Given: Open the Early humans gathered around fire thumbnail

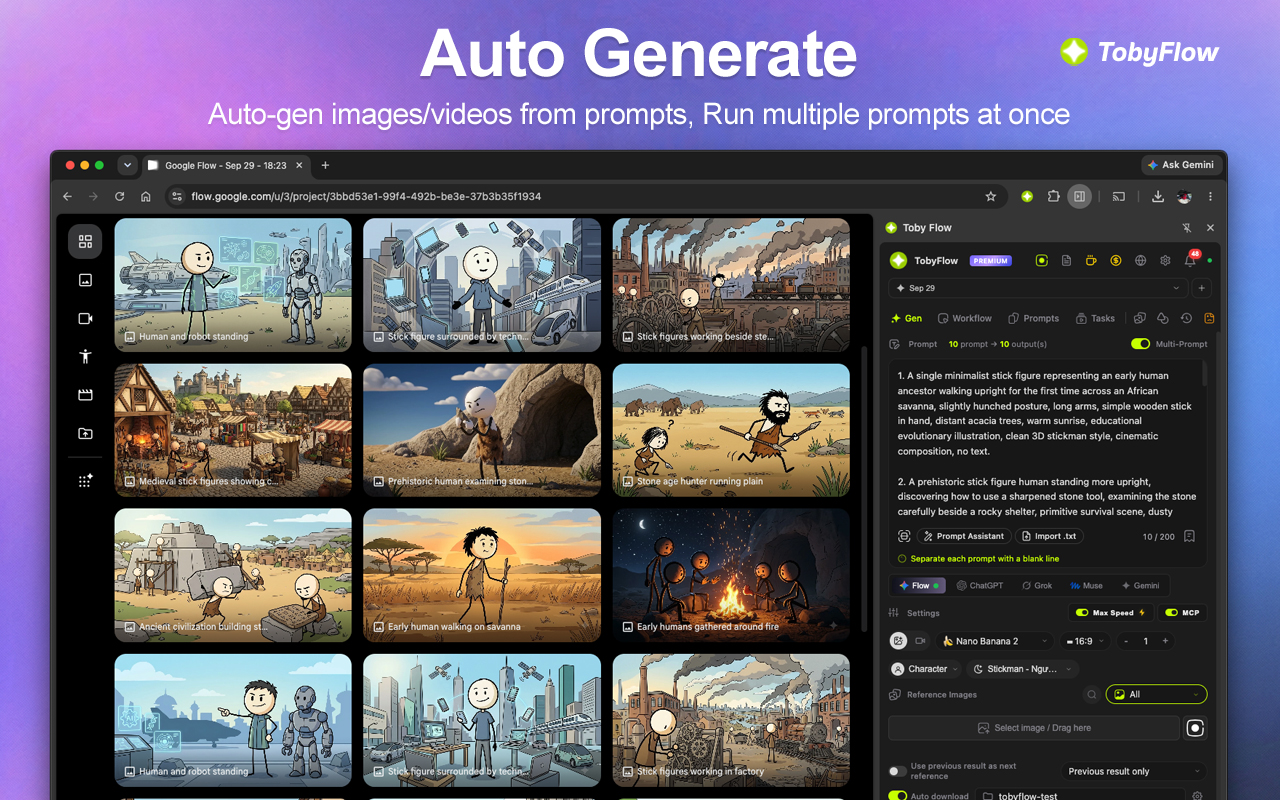Looking at the screenshot, I should point(731,575).
